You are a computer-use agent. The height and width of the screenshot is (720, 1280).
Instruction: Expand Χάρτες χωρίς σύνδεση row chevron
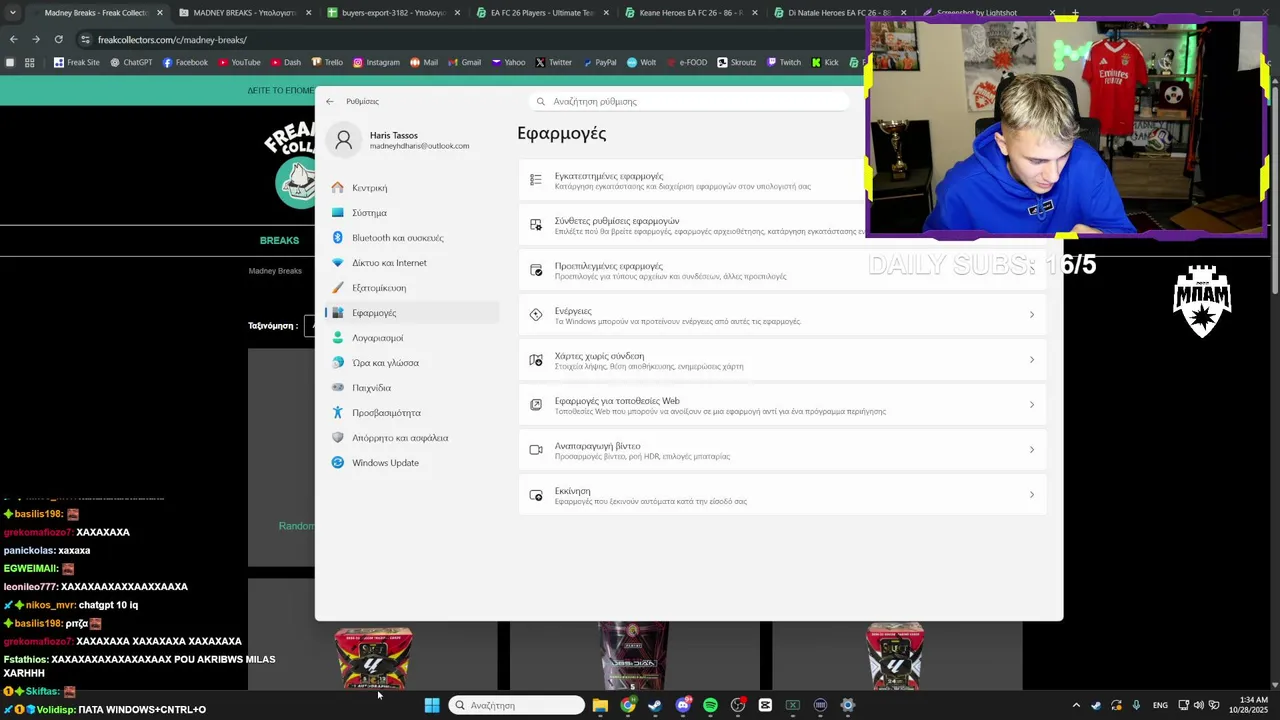click(1032, 360)
